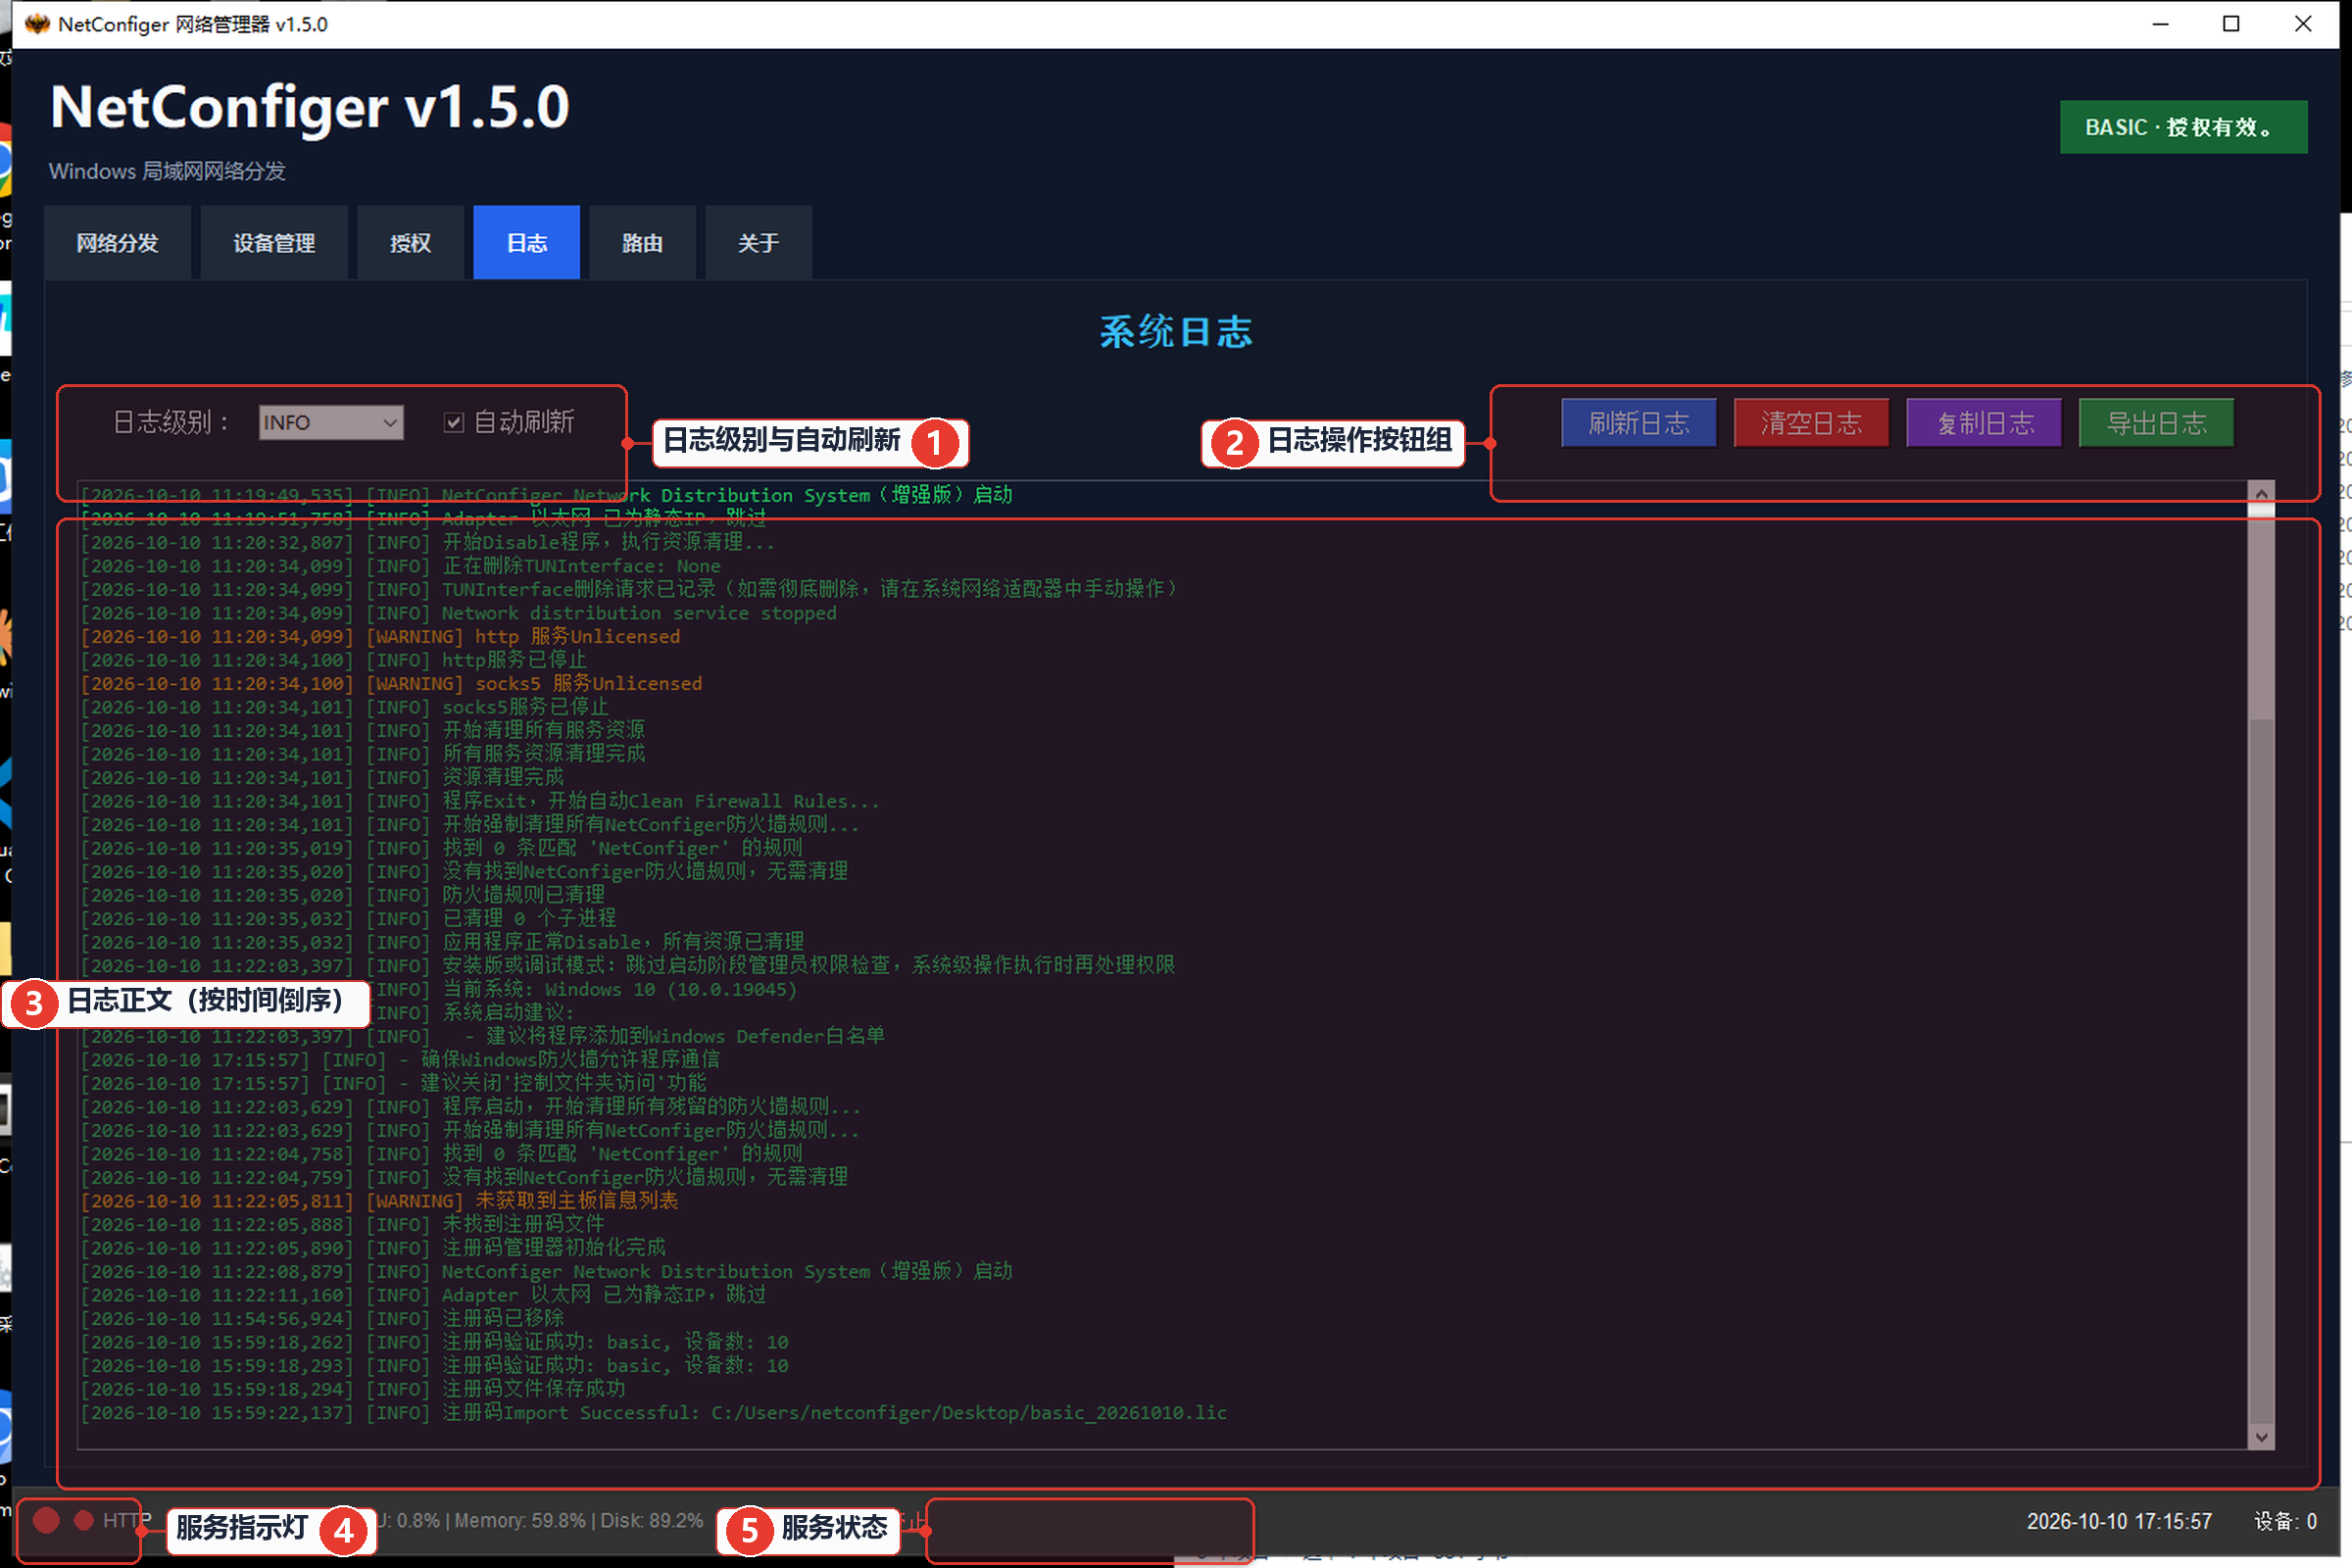Click the red indicator next to HTTP
Image resolution: width=2352 pixels, height=1568 pixels.
[84, 1520]
